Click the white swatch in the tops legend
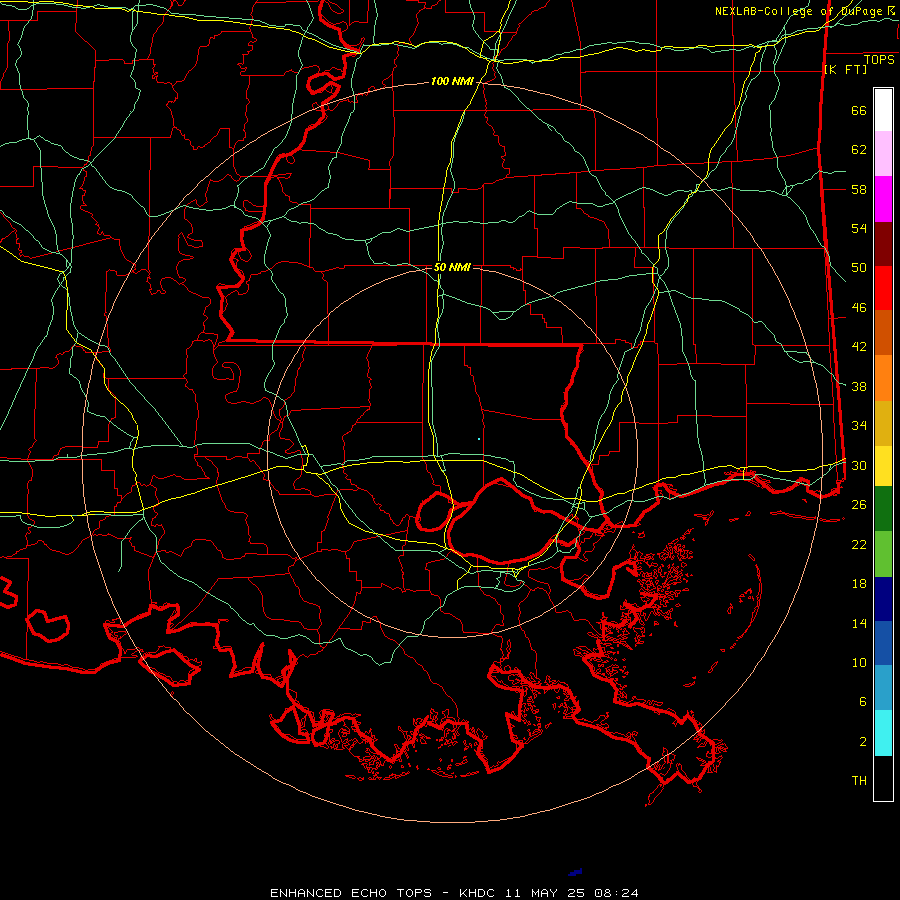 pyautogui.click(x=883, y=110)
